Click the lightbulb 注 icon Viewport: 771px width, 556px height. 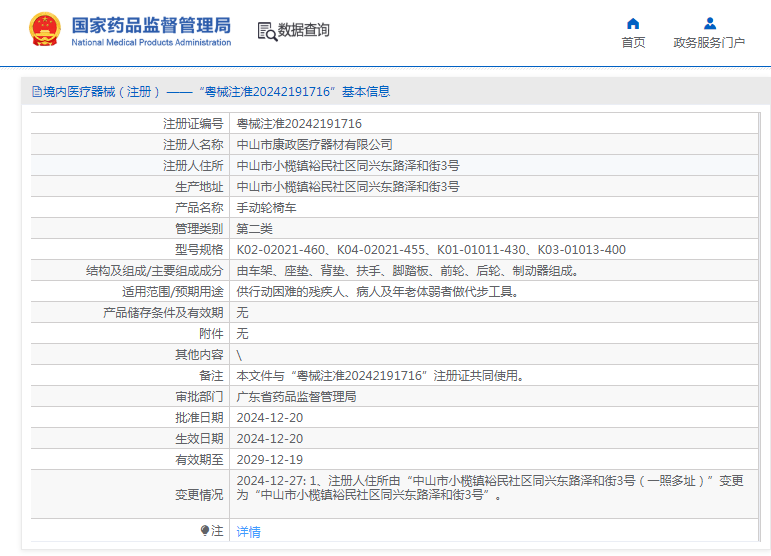point(205,530)
